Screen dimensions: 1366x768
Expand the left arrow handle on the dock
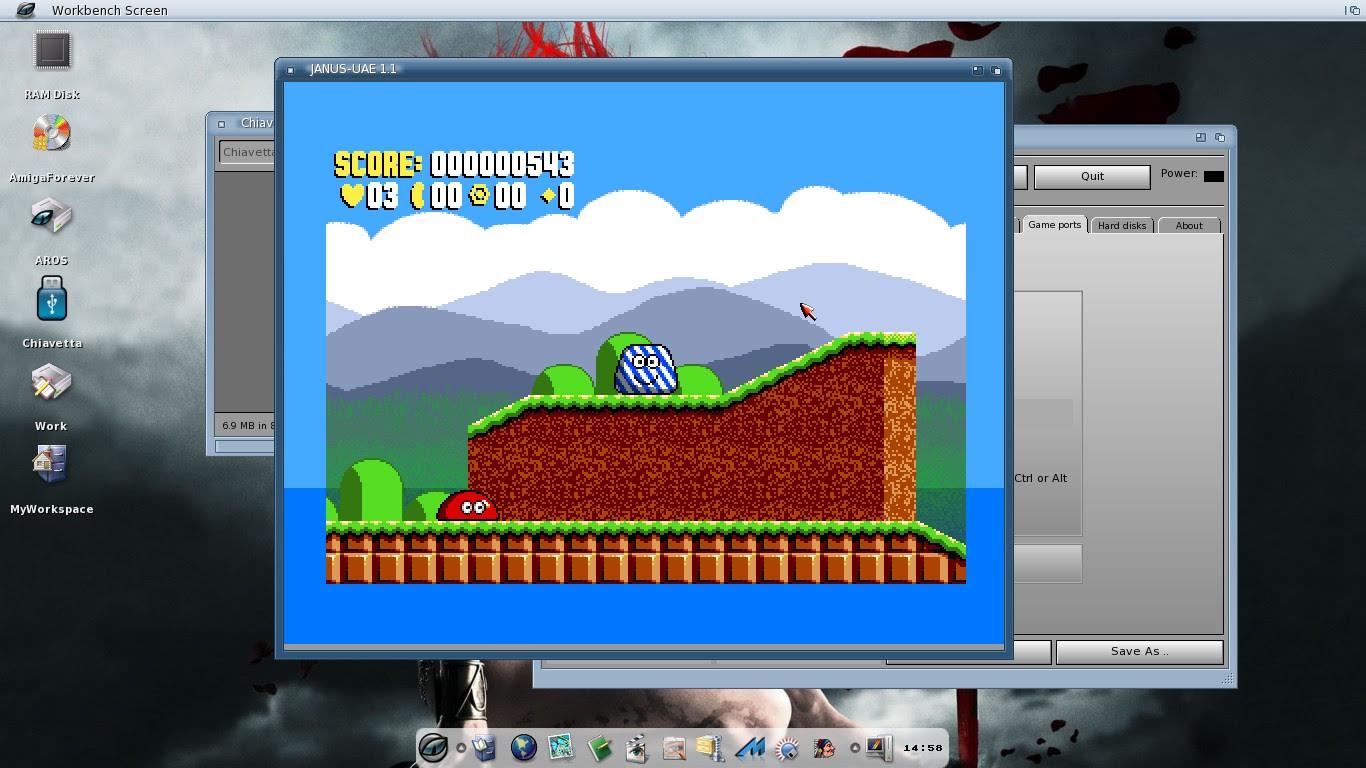(x=461, y=747)
